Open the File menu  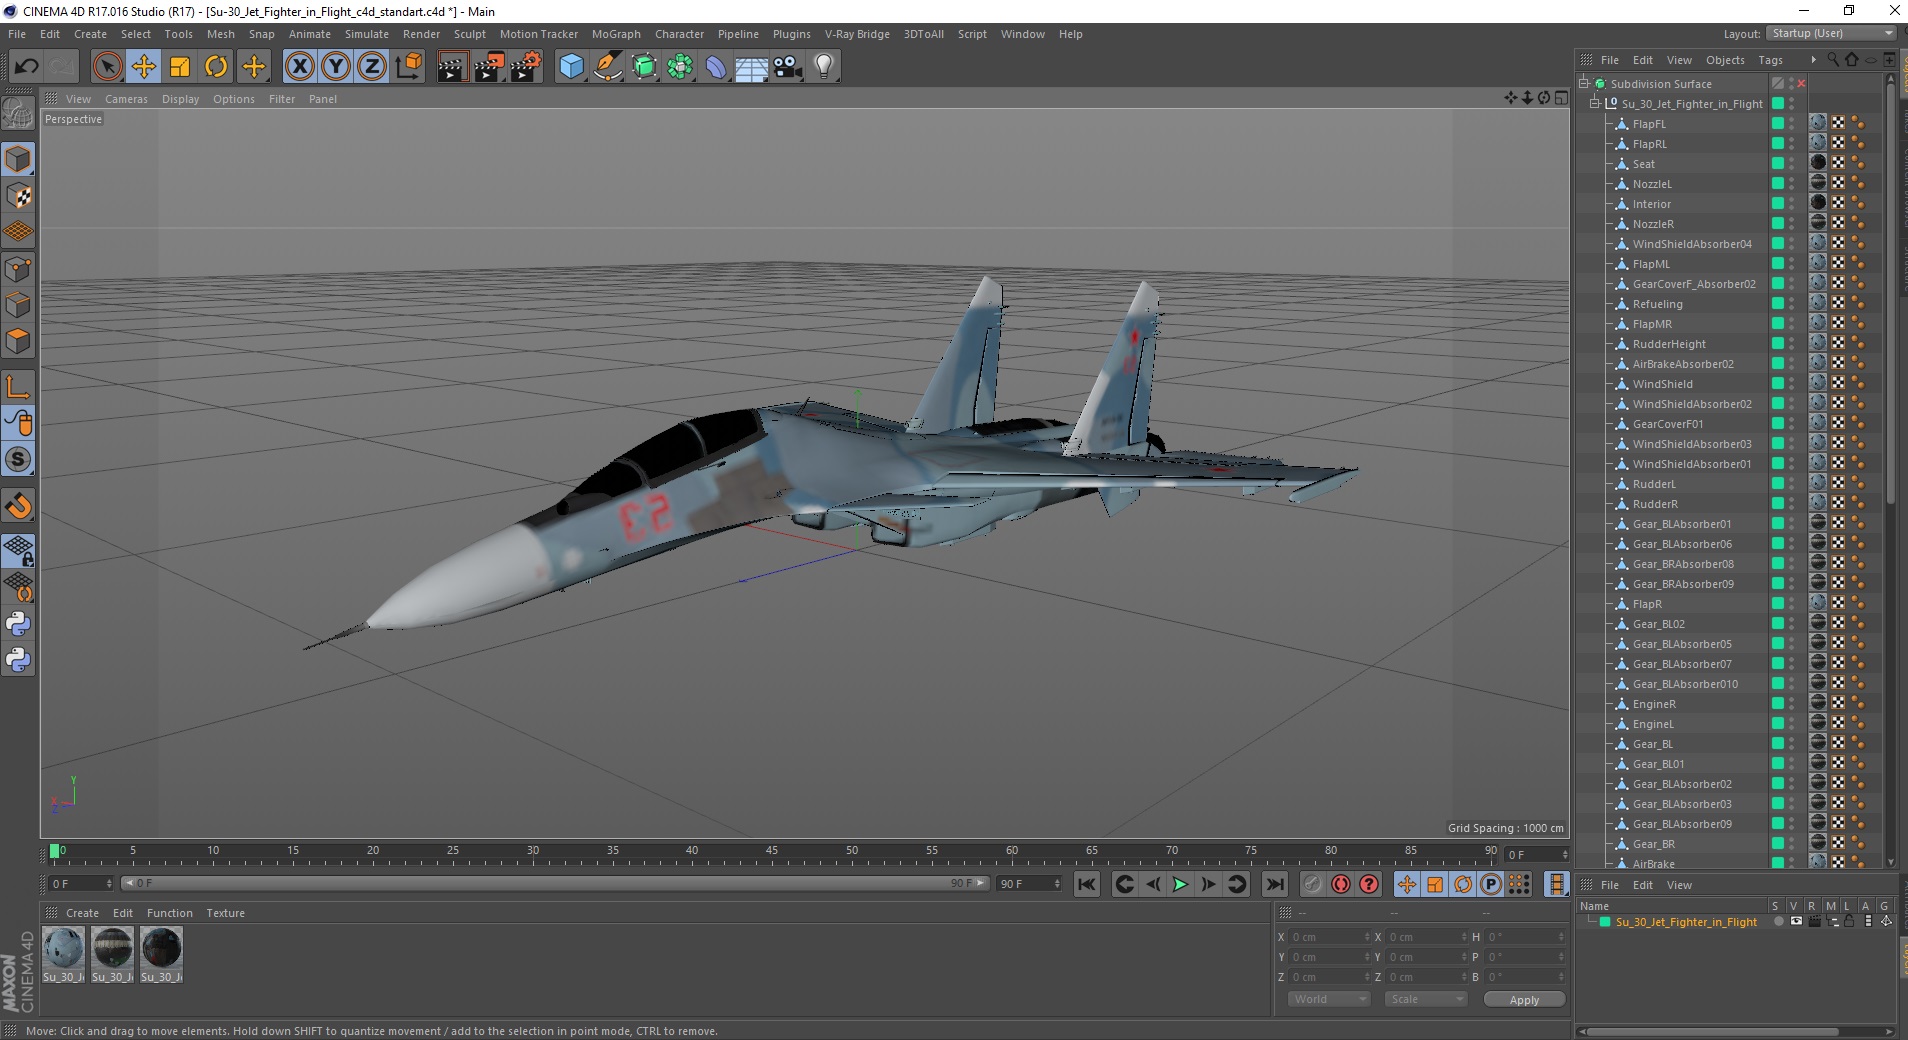[17, 34]
